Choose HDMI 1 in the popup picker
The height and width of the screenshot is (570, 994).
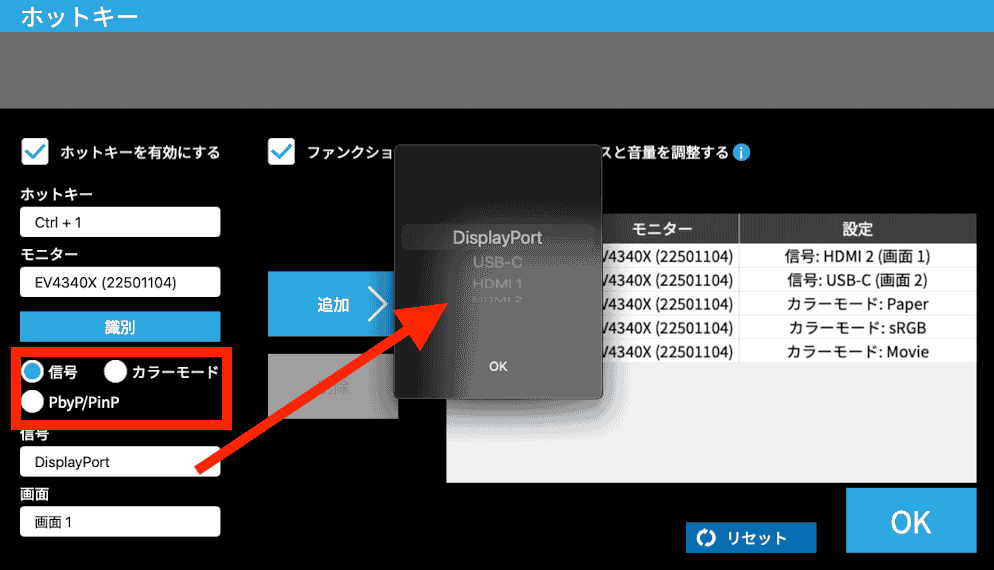tap(498, 283)
